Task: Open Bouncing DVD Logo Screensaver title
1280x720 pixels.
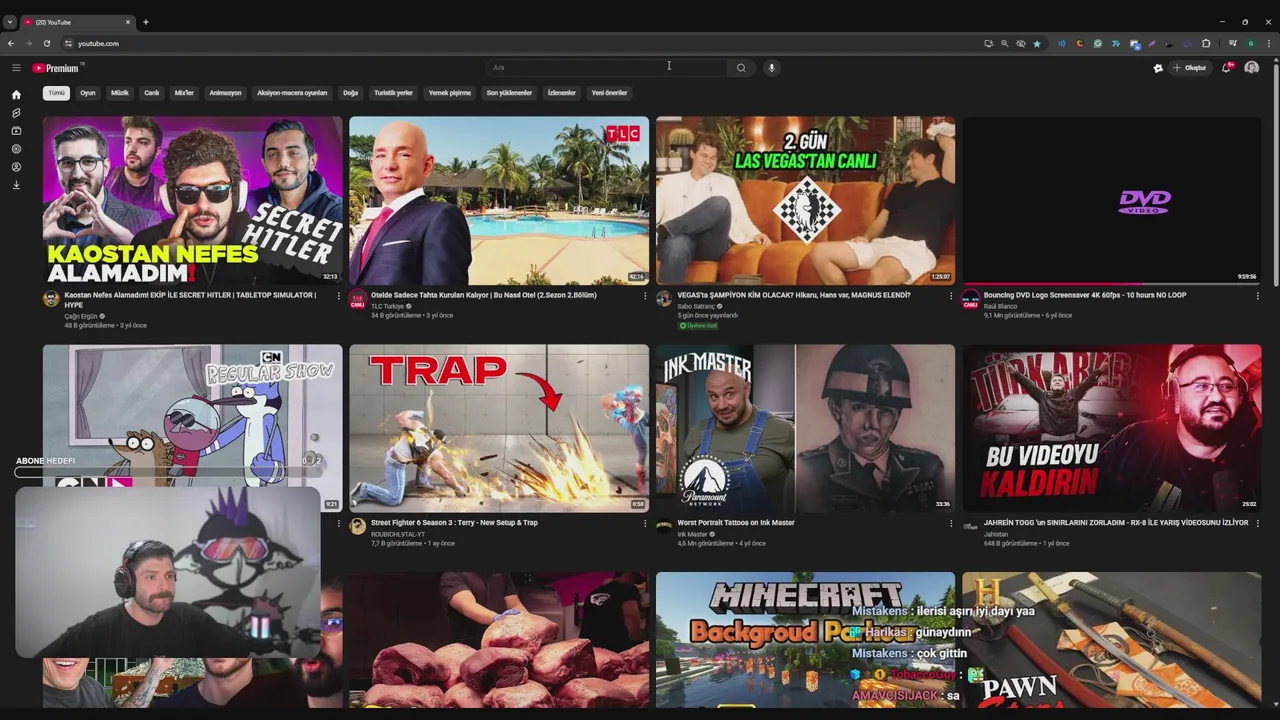Action: 1085,295
